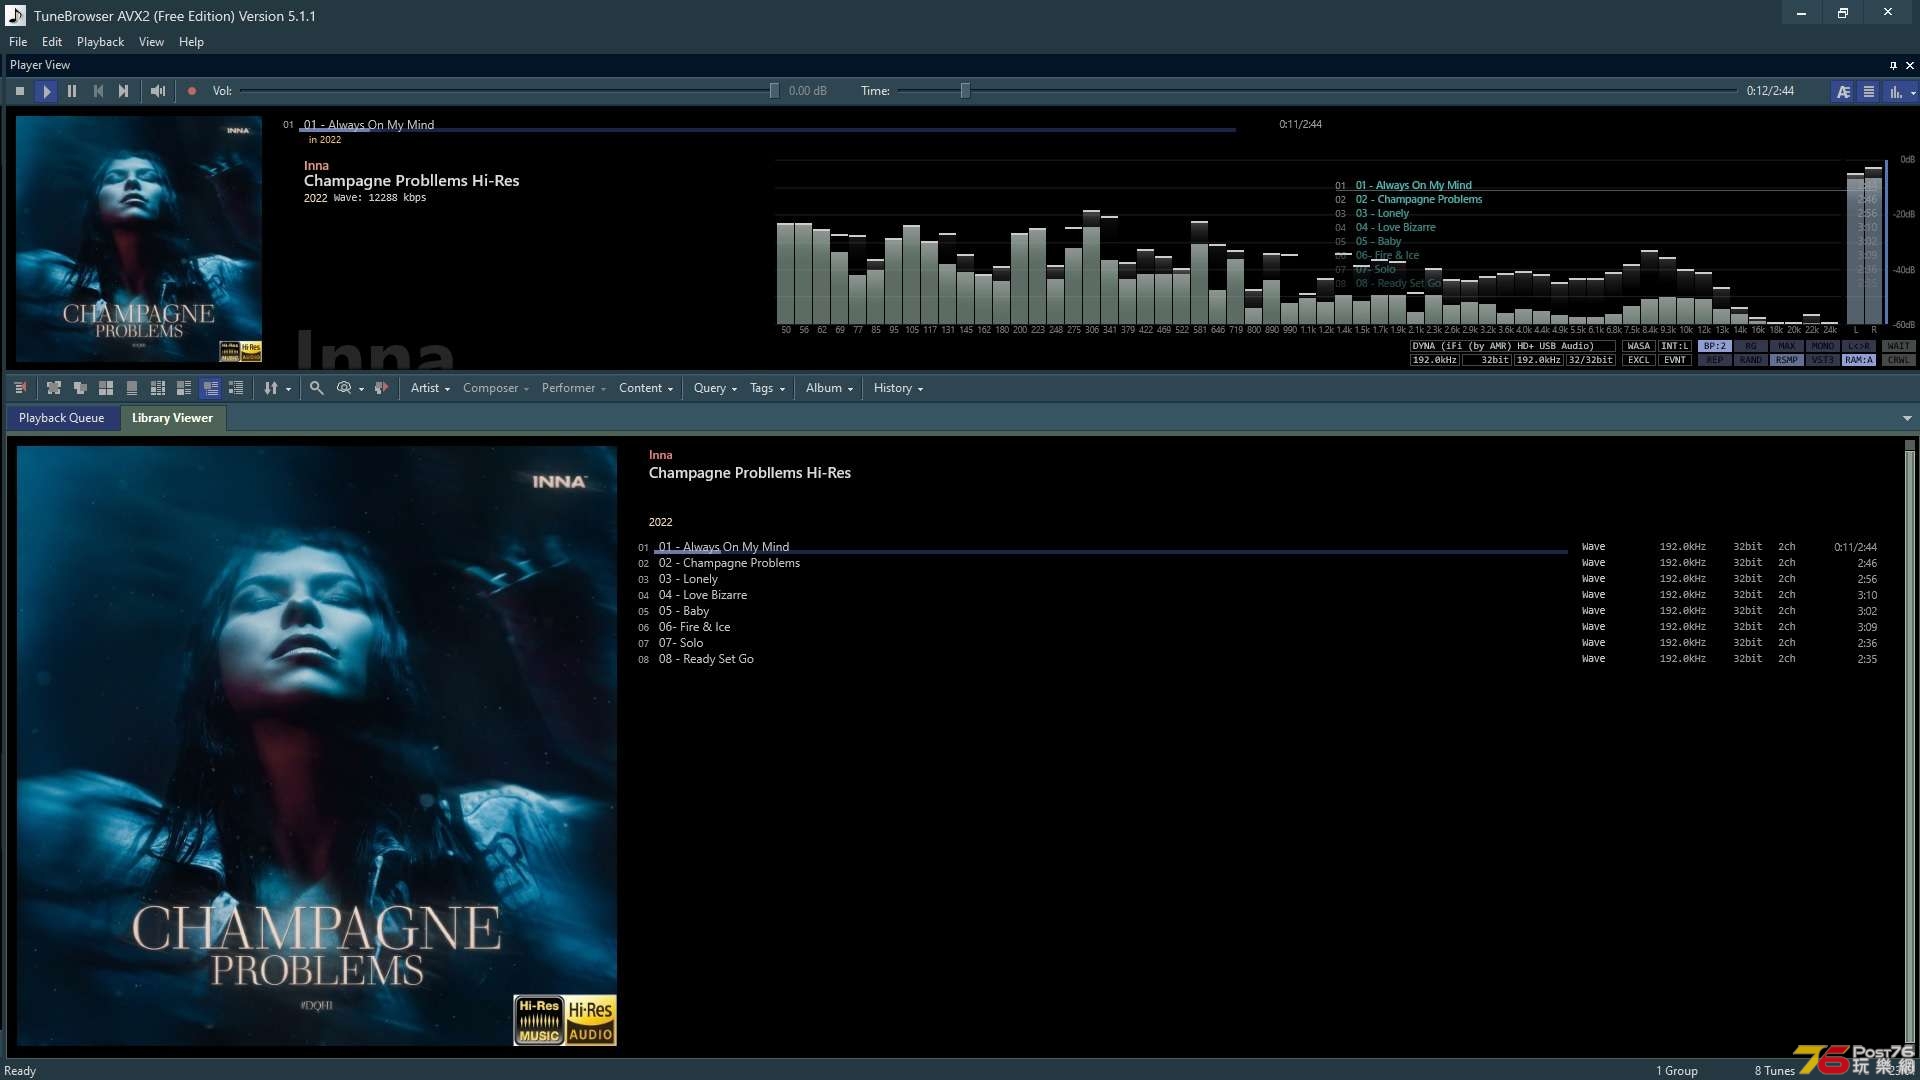Toggle the VST3 indicator
Image resolution: width=1920 pixels, height=1080 pixels.
point(1823,360)
